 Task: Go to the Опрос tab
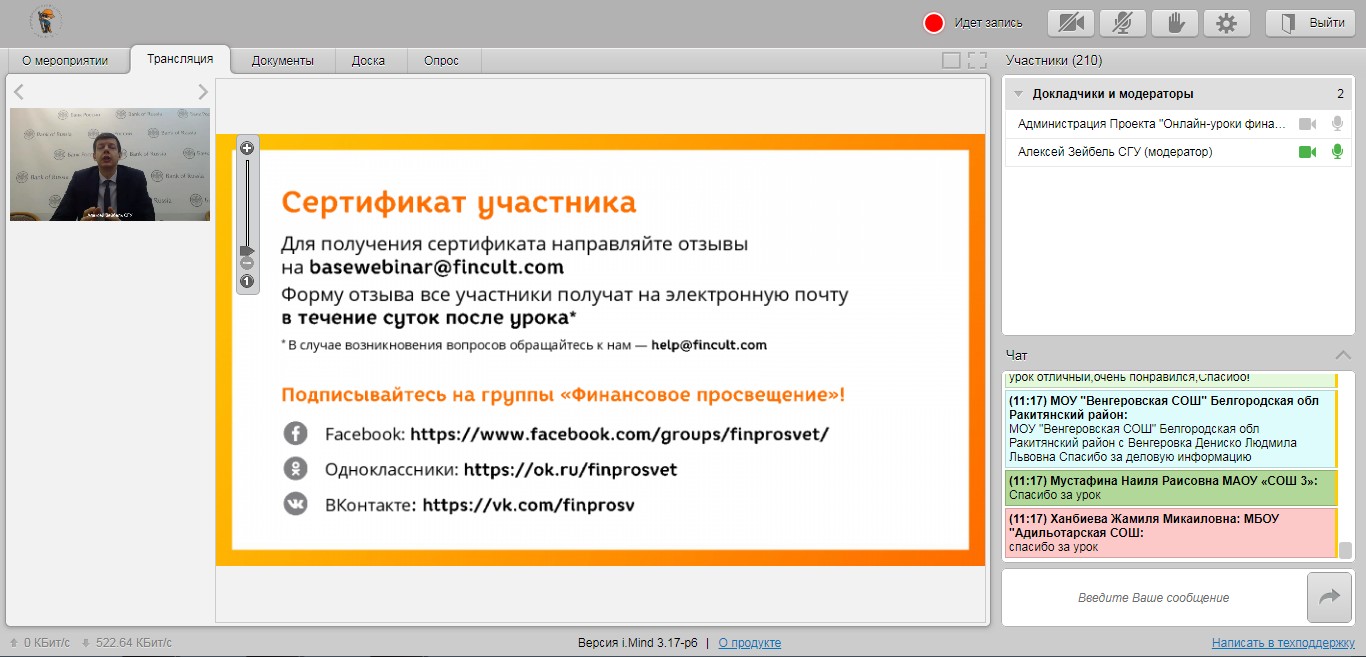pos(441,61)
